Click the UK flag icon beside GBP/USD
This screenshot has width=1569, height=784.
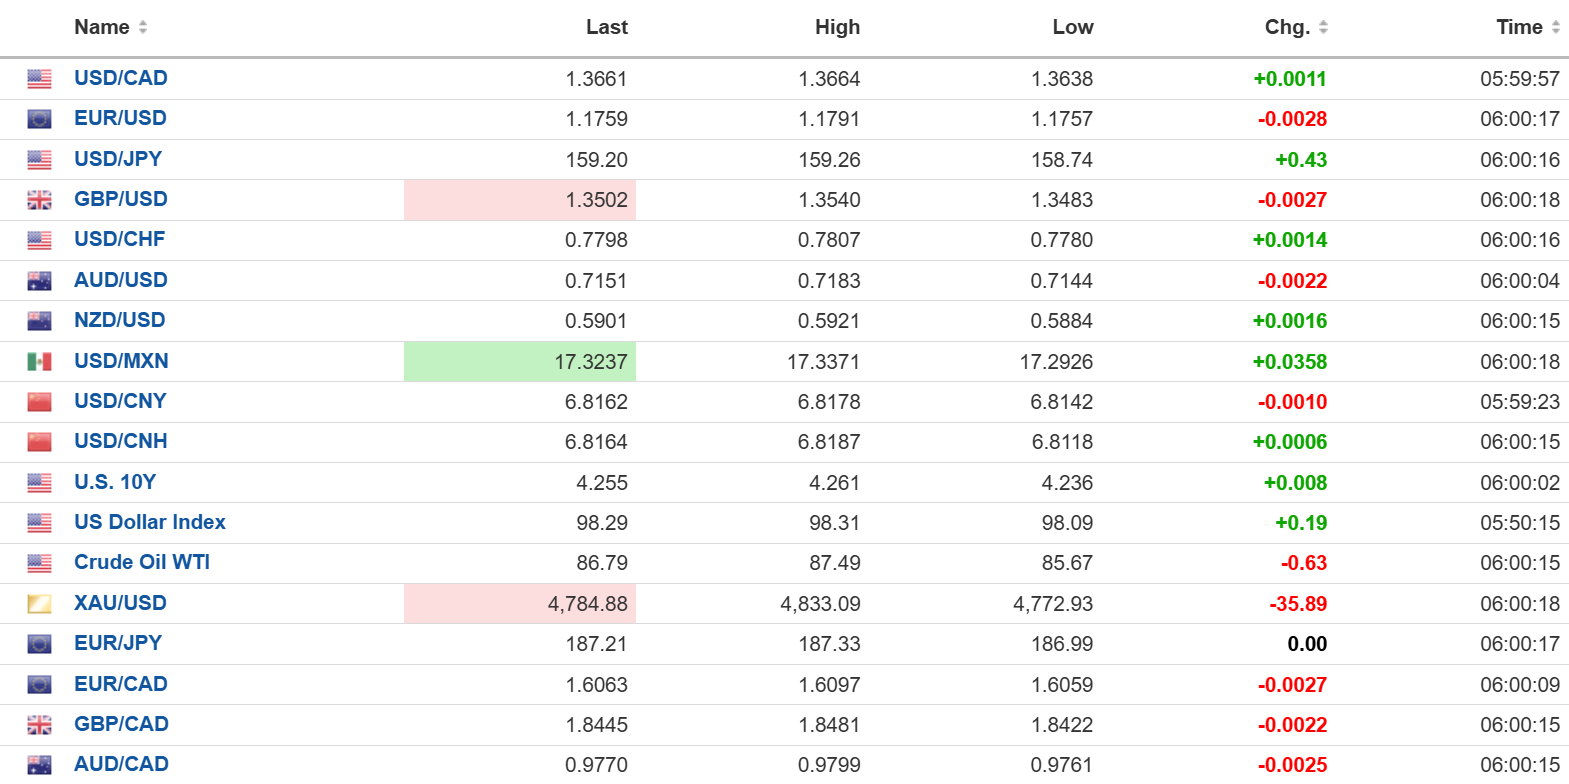click(x=39, y=200)
